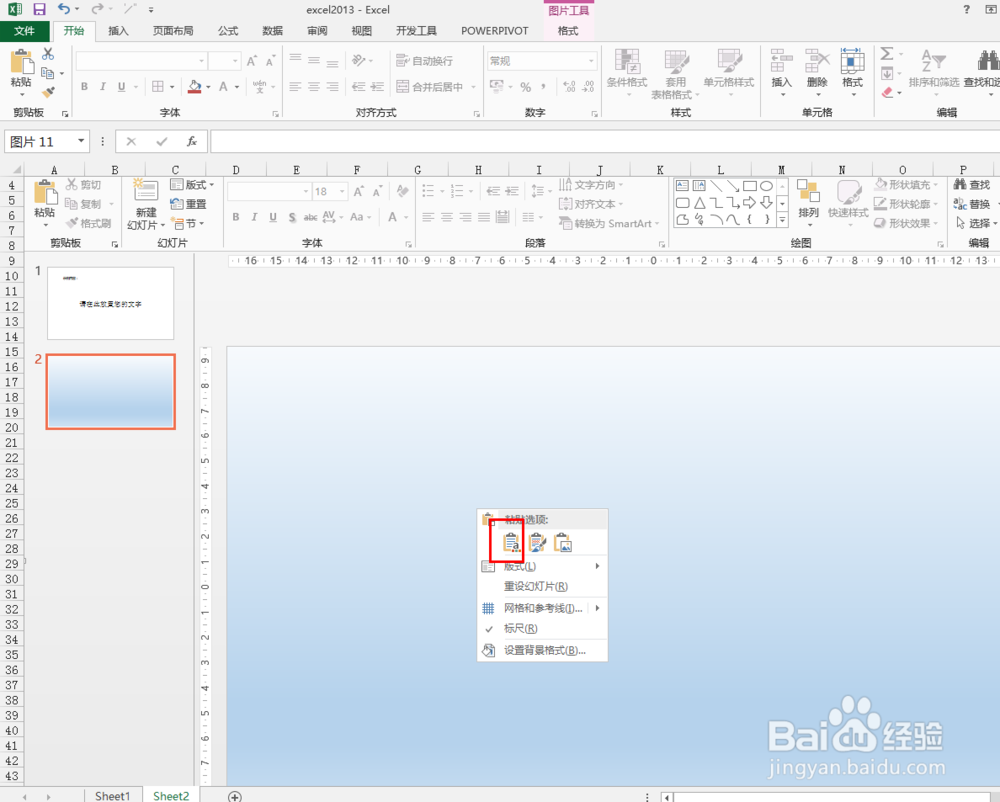Toggle PowerPoint text shadow S button
Image resolution: width=1000 pixels, height=802 pixels.
click(x=292, y=217)
